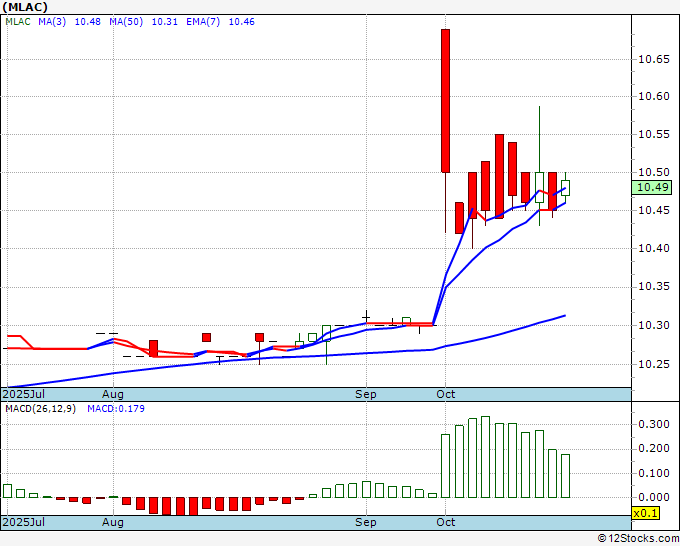Viewport: 680px width, 546px height.
Task: Click the highlighted current price 10.49
Action: (x=652, y=187)
